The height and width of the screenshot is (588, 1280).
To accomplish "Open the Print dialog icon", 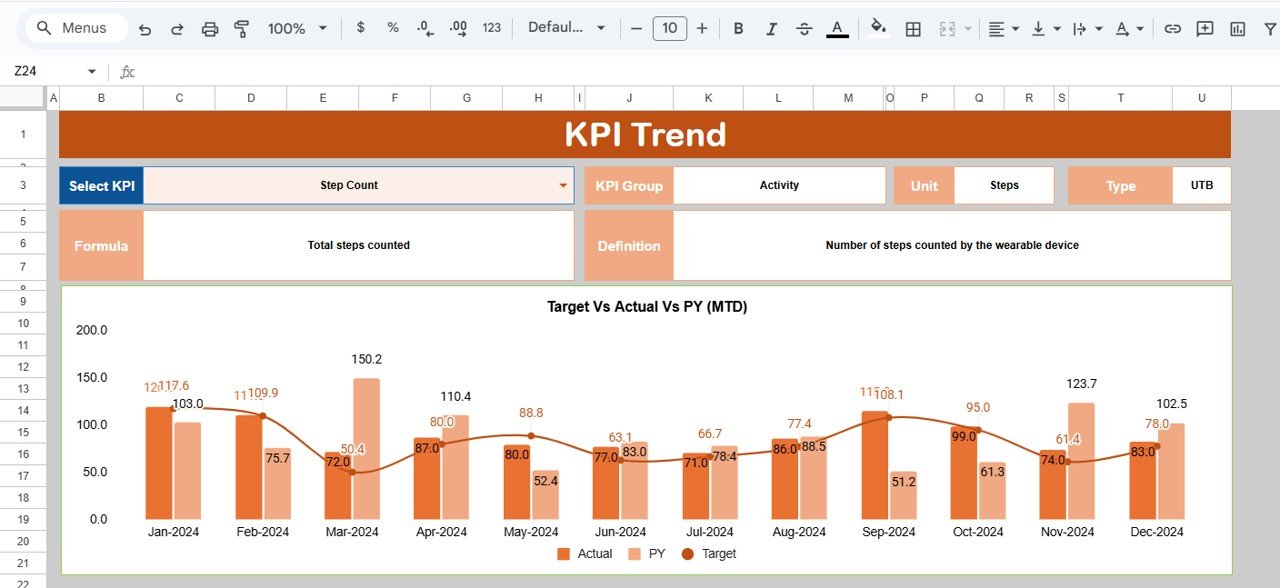I will 210,28.
